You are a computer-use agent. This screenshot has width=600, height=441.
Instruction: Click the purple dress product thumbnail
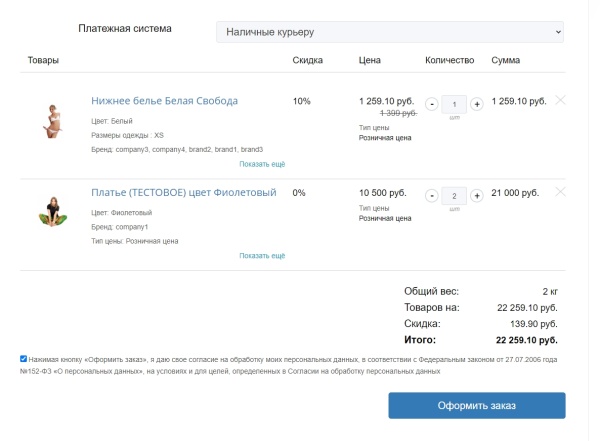tap(52, 212)
